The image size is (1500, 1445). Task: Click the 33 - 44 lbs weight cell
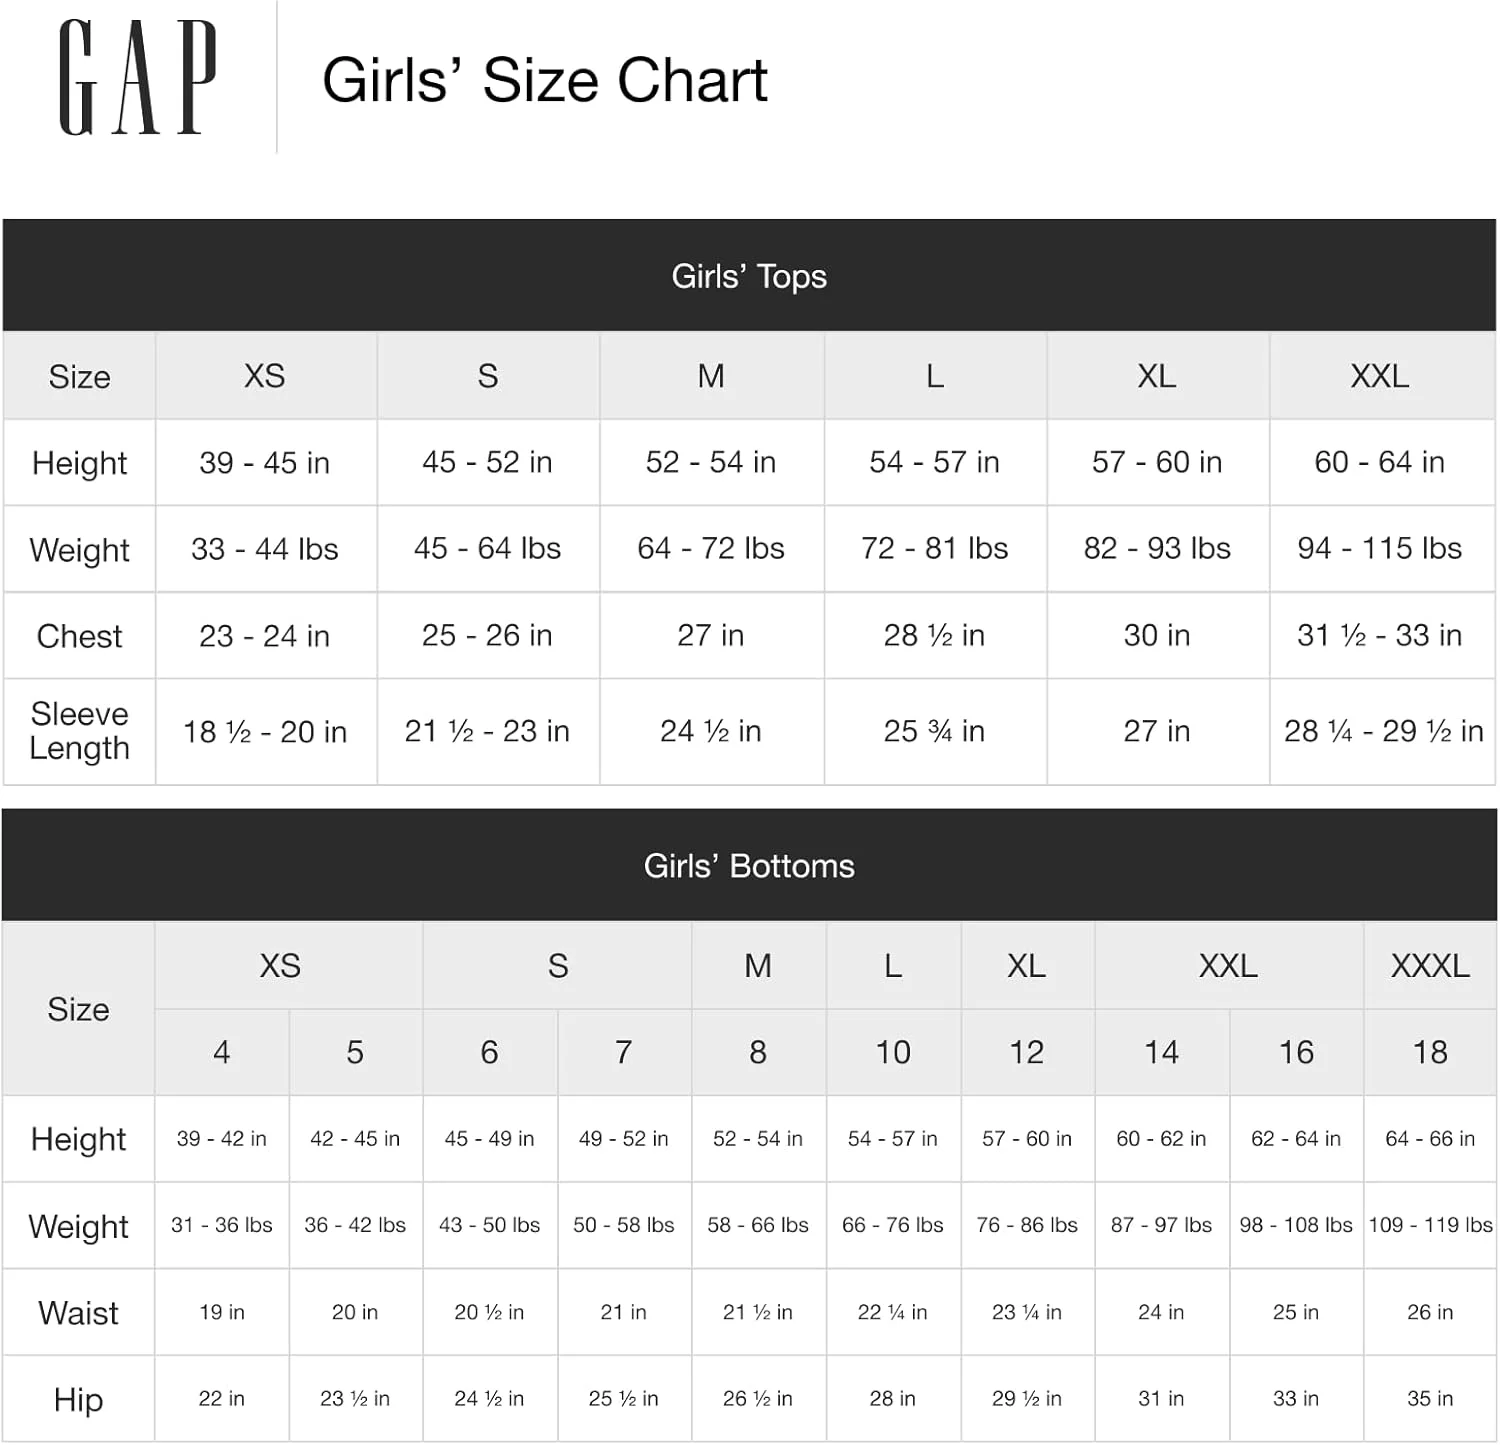(x=265, y=549)
